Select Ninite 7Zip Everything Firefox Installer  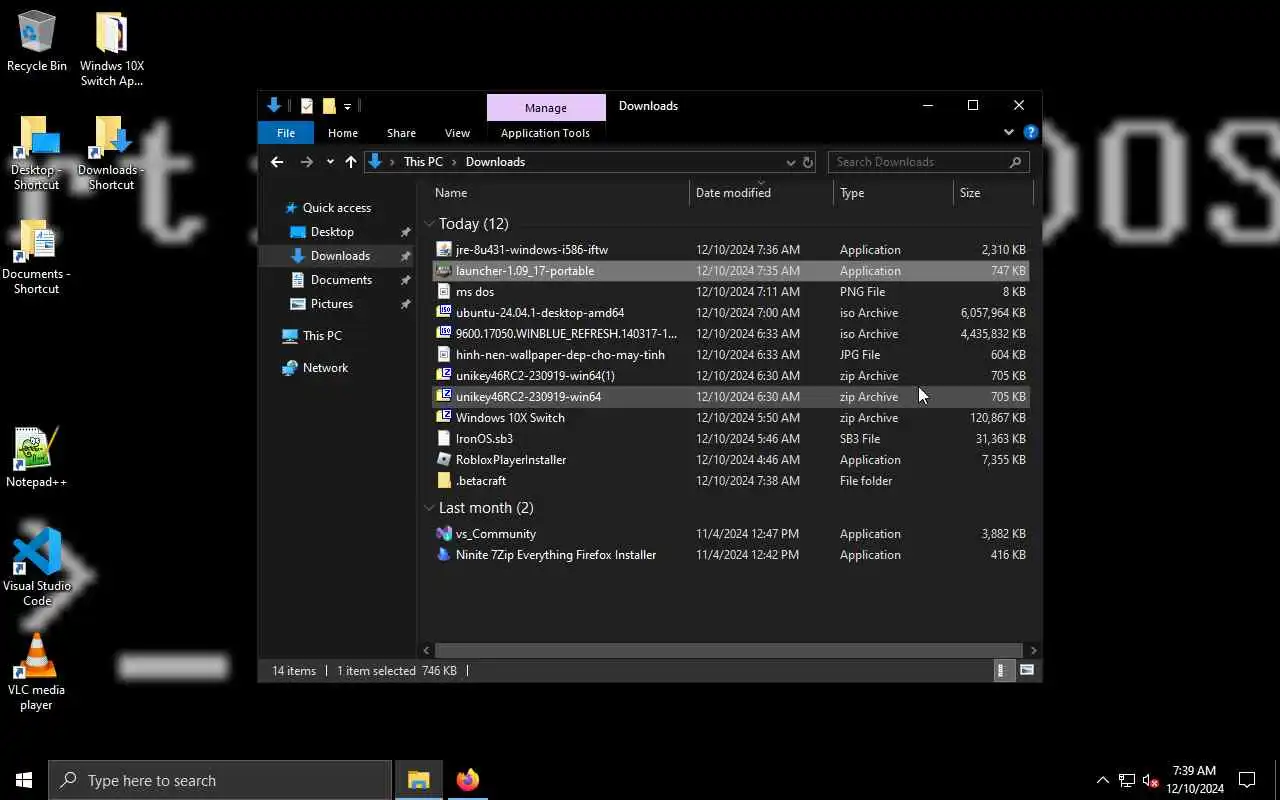tap(730, 555)
